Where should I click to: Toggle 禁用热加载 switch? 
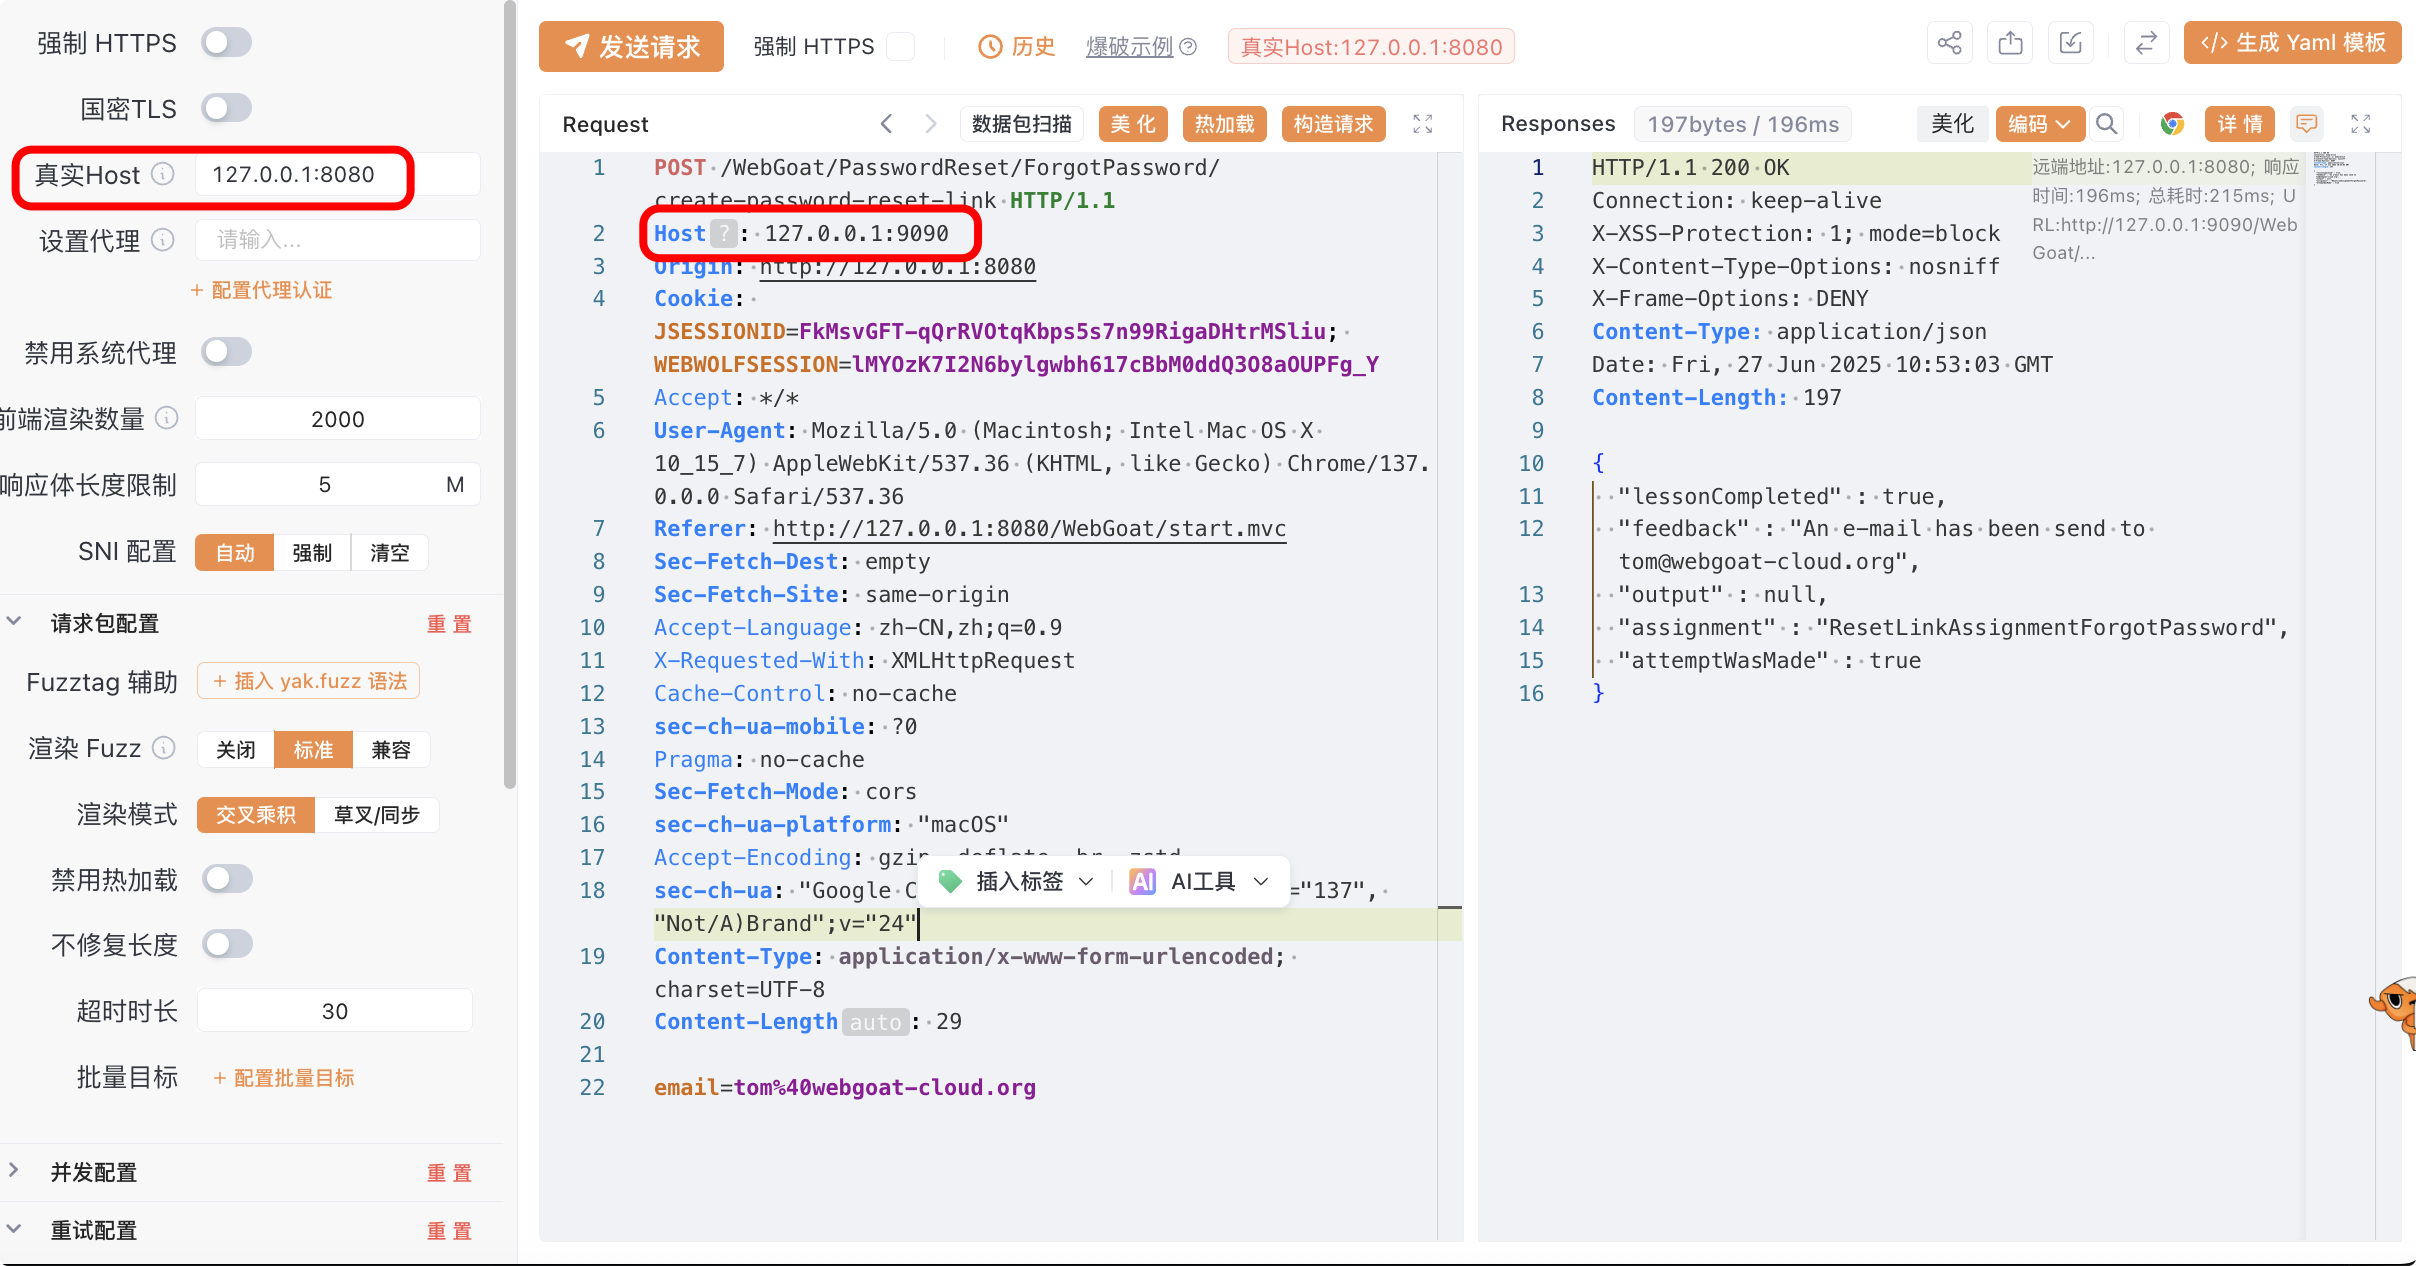[227, 879]
